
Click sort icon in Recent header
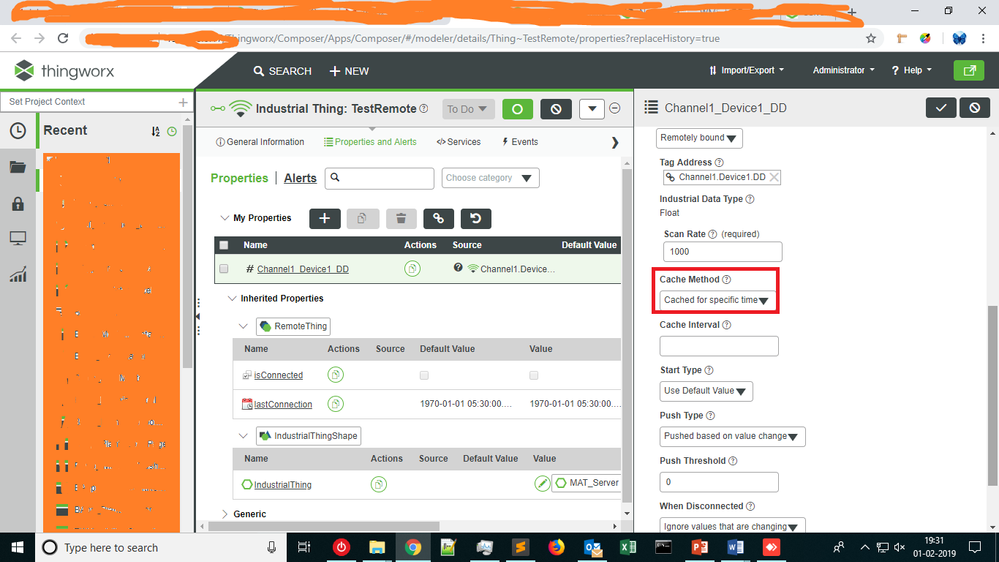(155, 131)
